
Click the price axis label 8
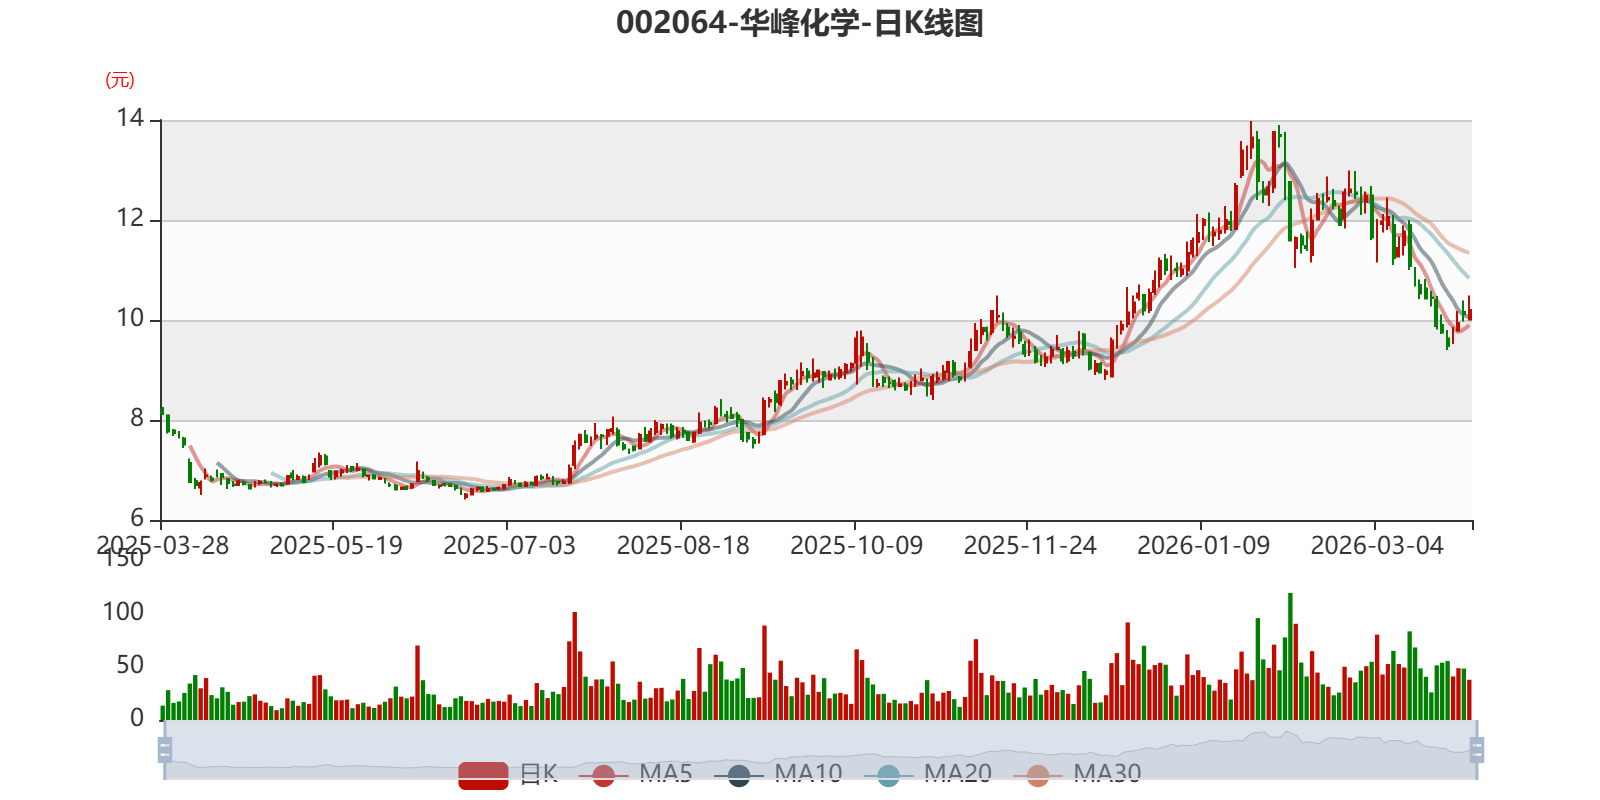tap(137, 419)
